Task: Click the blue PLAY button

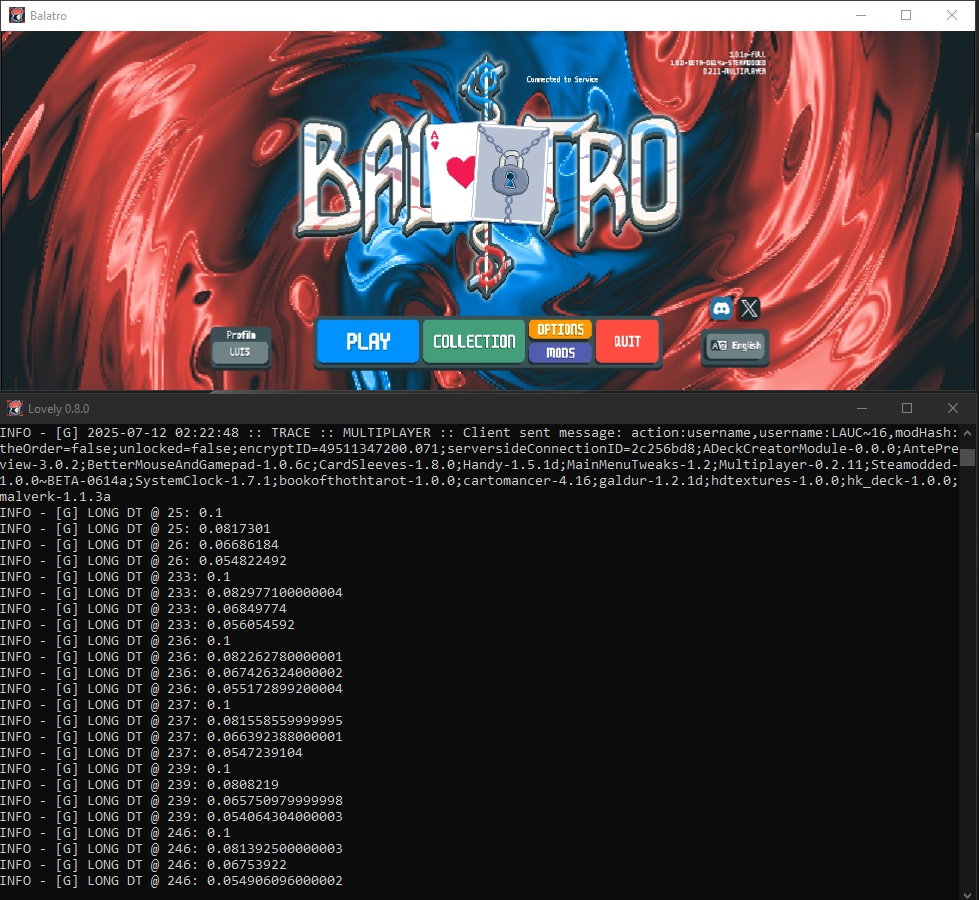Action: [x=368, y=341]
